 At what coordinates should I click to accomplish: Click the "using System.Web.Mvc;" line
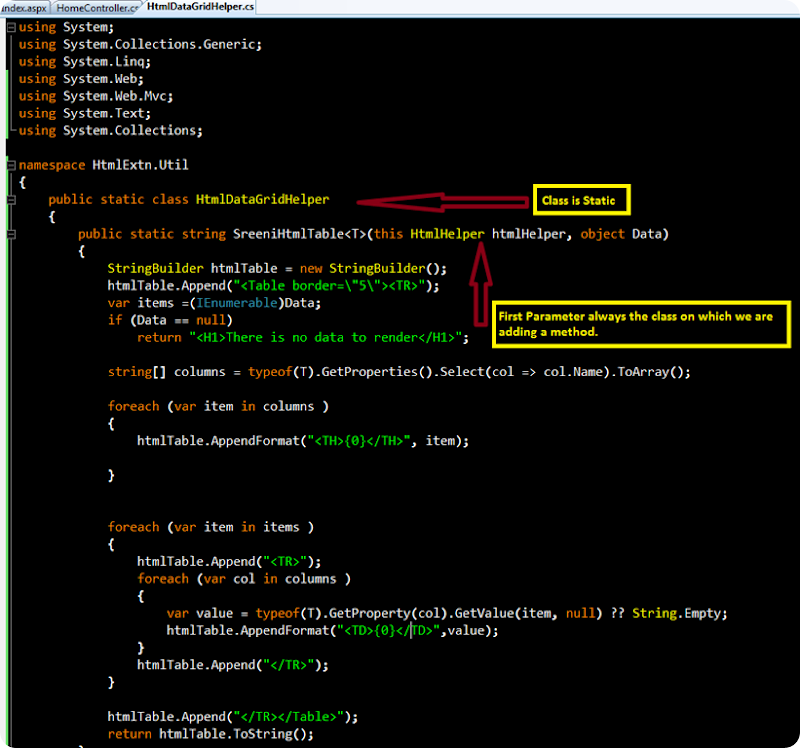(95, 96)
